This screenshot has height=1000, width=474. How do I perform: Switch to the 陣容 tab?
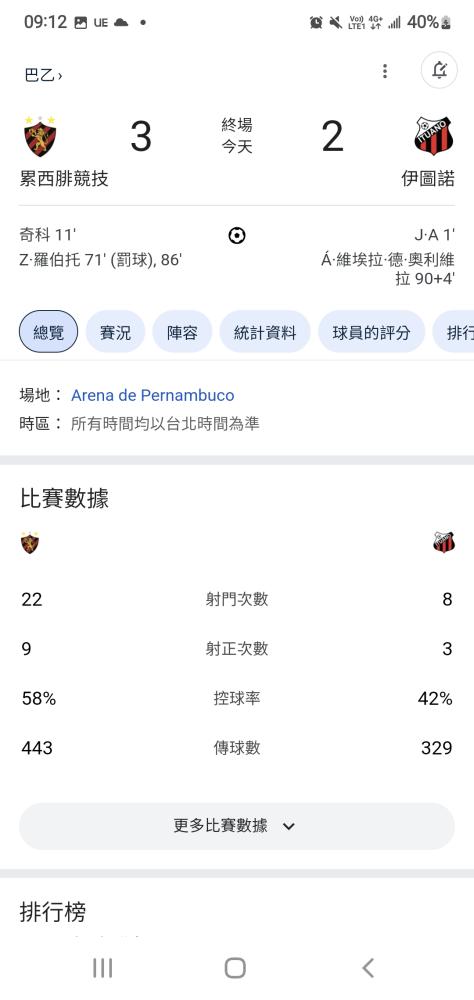click(182, 332)
